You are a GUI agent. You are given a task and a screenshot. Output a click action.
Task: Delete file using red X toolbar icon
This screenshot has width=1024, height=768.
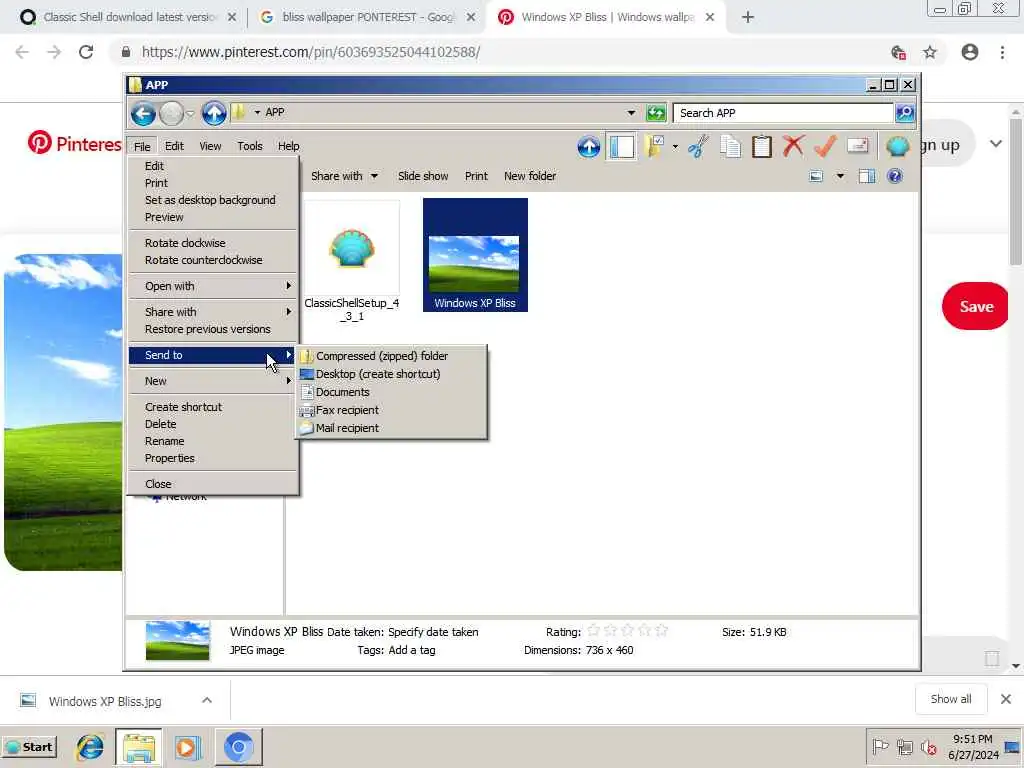point(793,146)
